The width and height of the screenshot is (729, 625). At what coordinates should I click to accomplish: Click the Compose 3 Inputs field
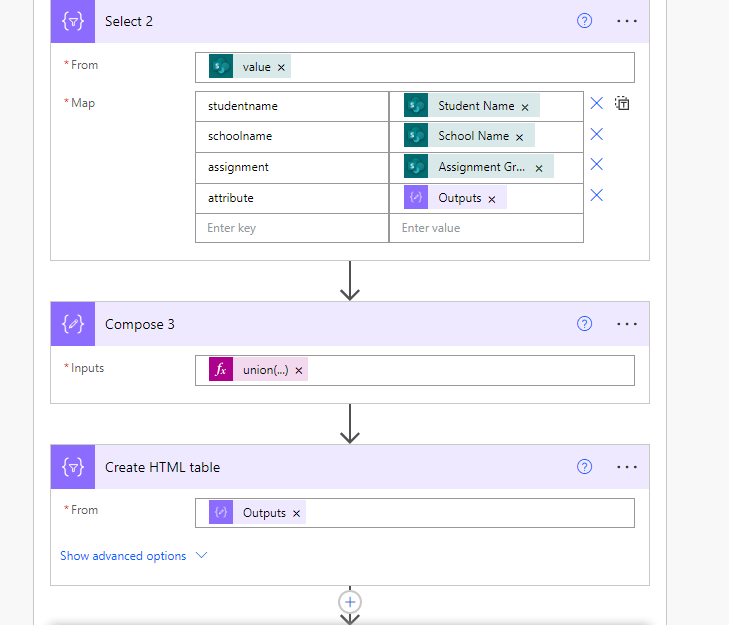tap(415, 371)
